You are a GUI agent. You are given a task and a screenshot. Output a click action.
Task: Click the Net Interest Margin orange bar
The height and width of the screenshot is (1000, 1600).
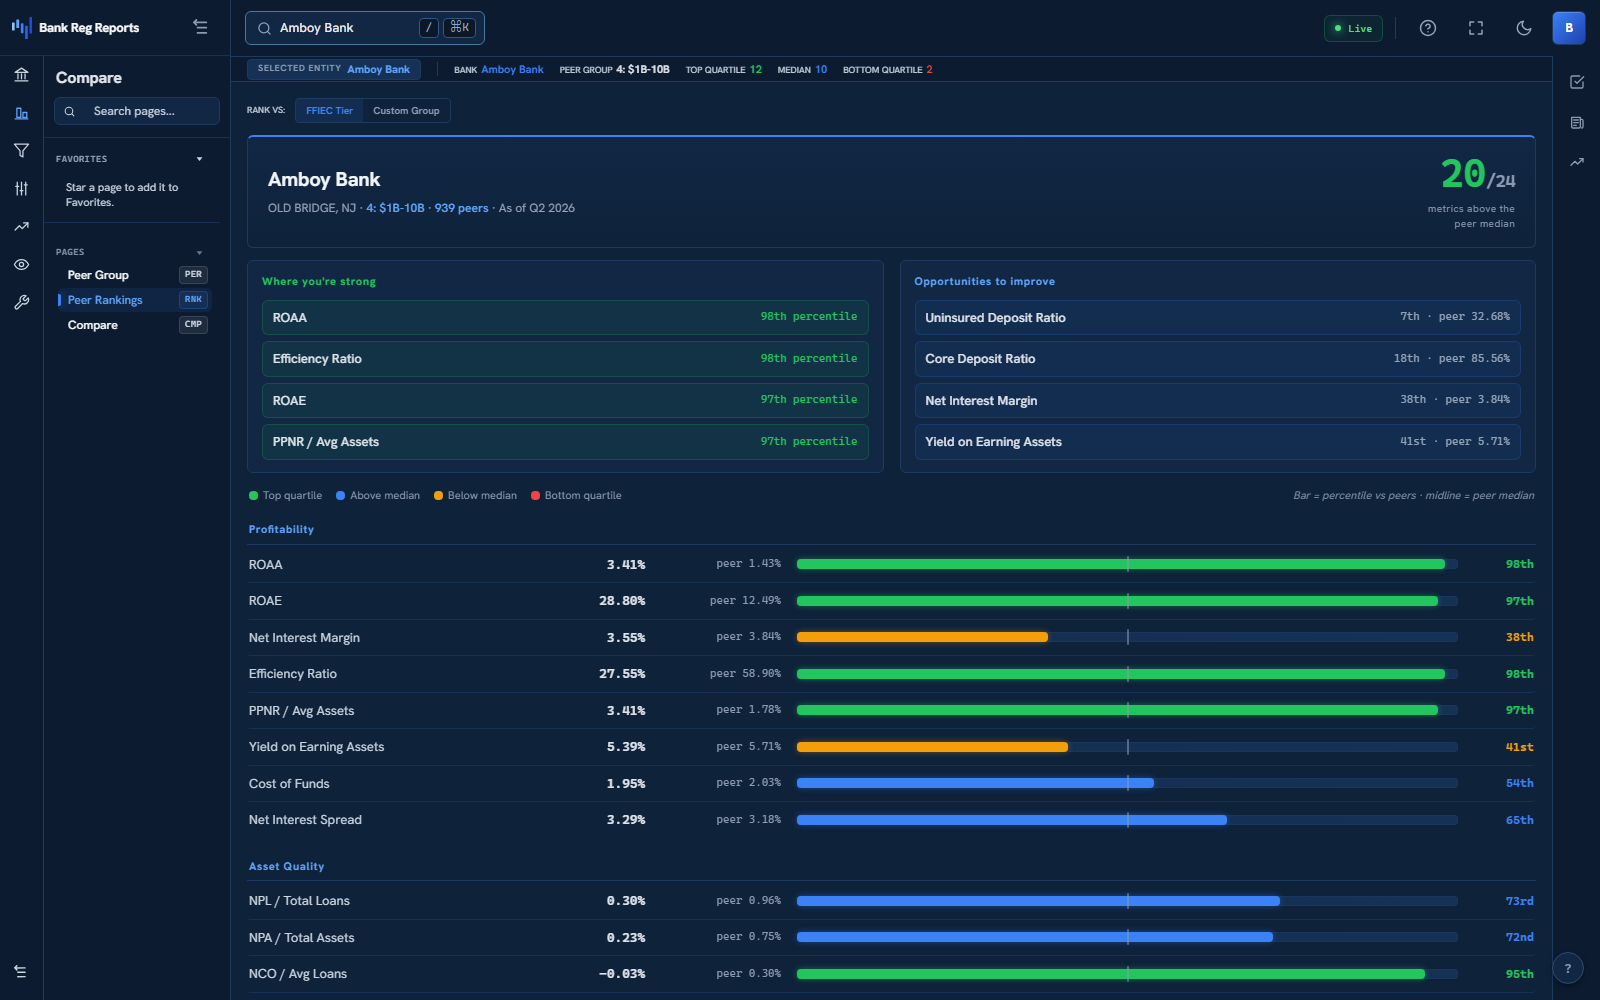tap(922, 637)
